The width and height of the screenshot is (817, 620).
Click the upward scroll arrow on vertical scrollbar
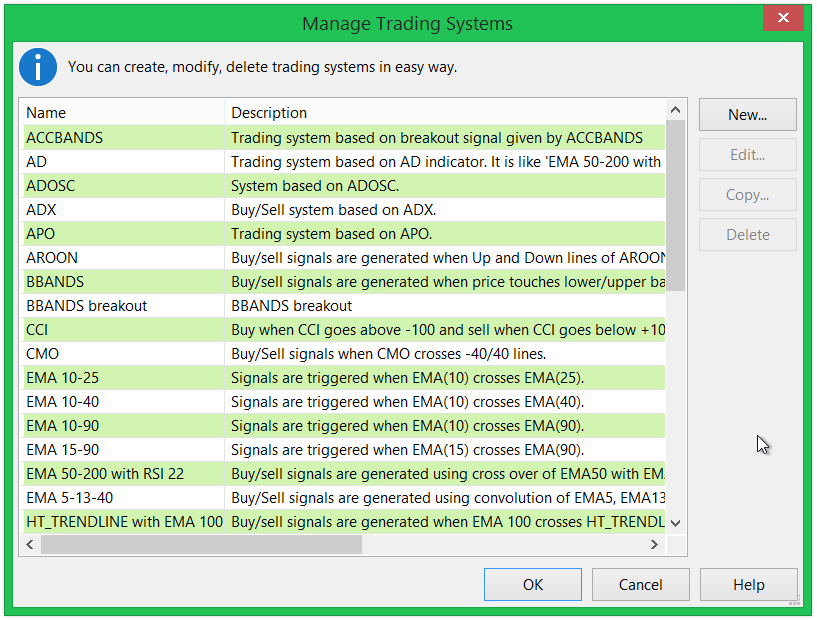click(675, 109)
